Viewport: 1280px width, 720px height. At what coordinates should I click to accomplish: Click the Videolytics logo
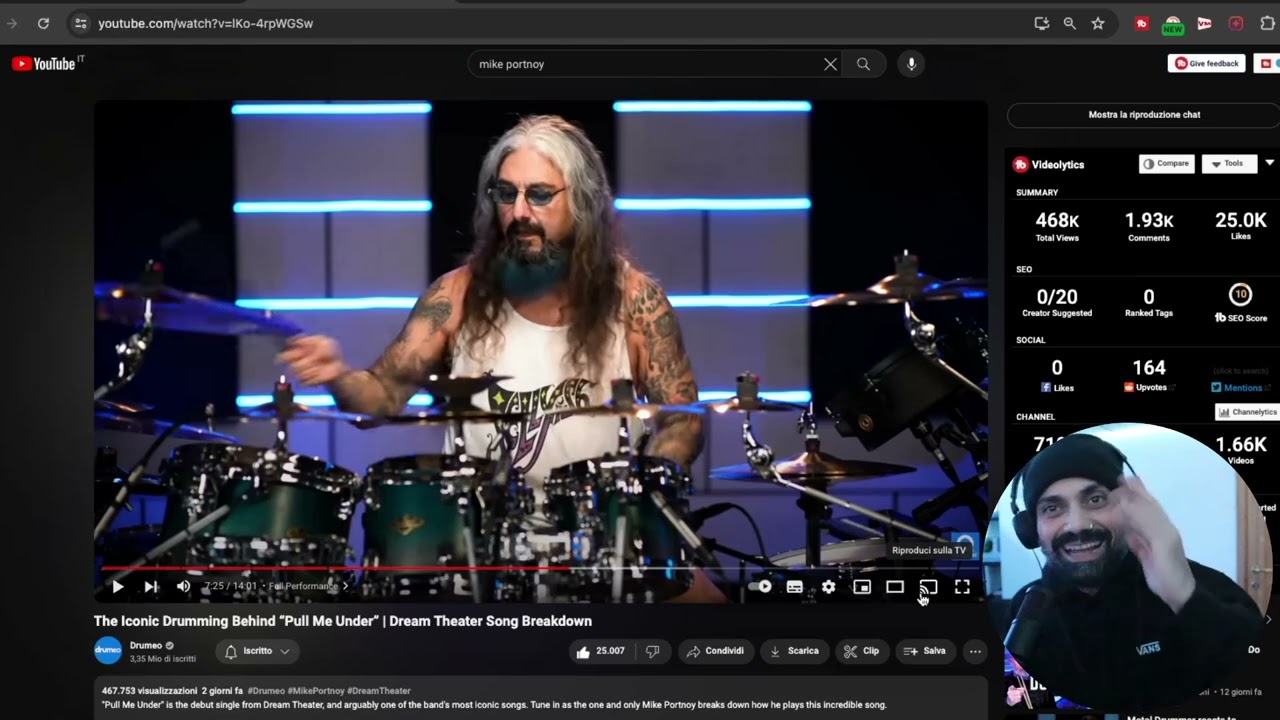pyautogui.click(x=1049, y=164)
